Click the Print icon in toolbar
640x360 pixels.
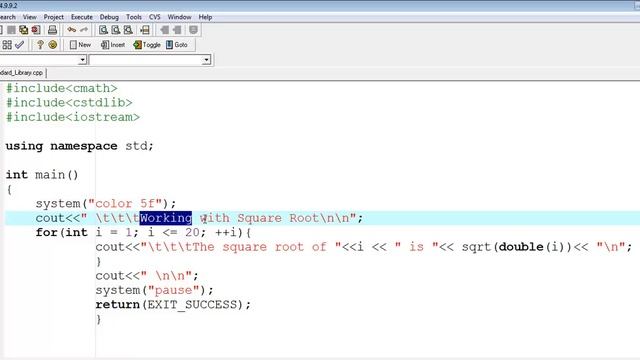(x=52, y=30)
